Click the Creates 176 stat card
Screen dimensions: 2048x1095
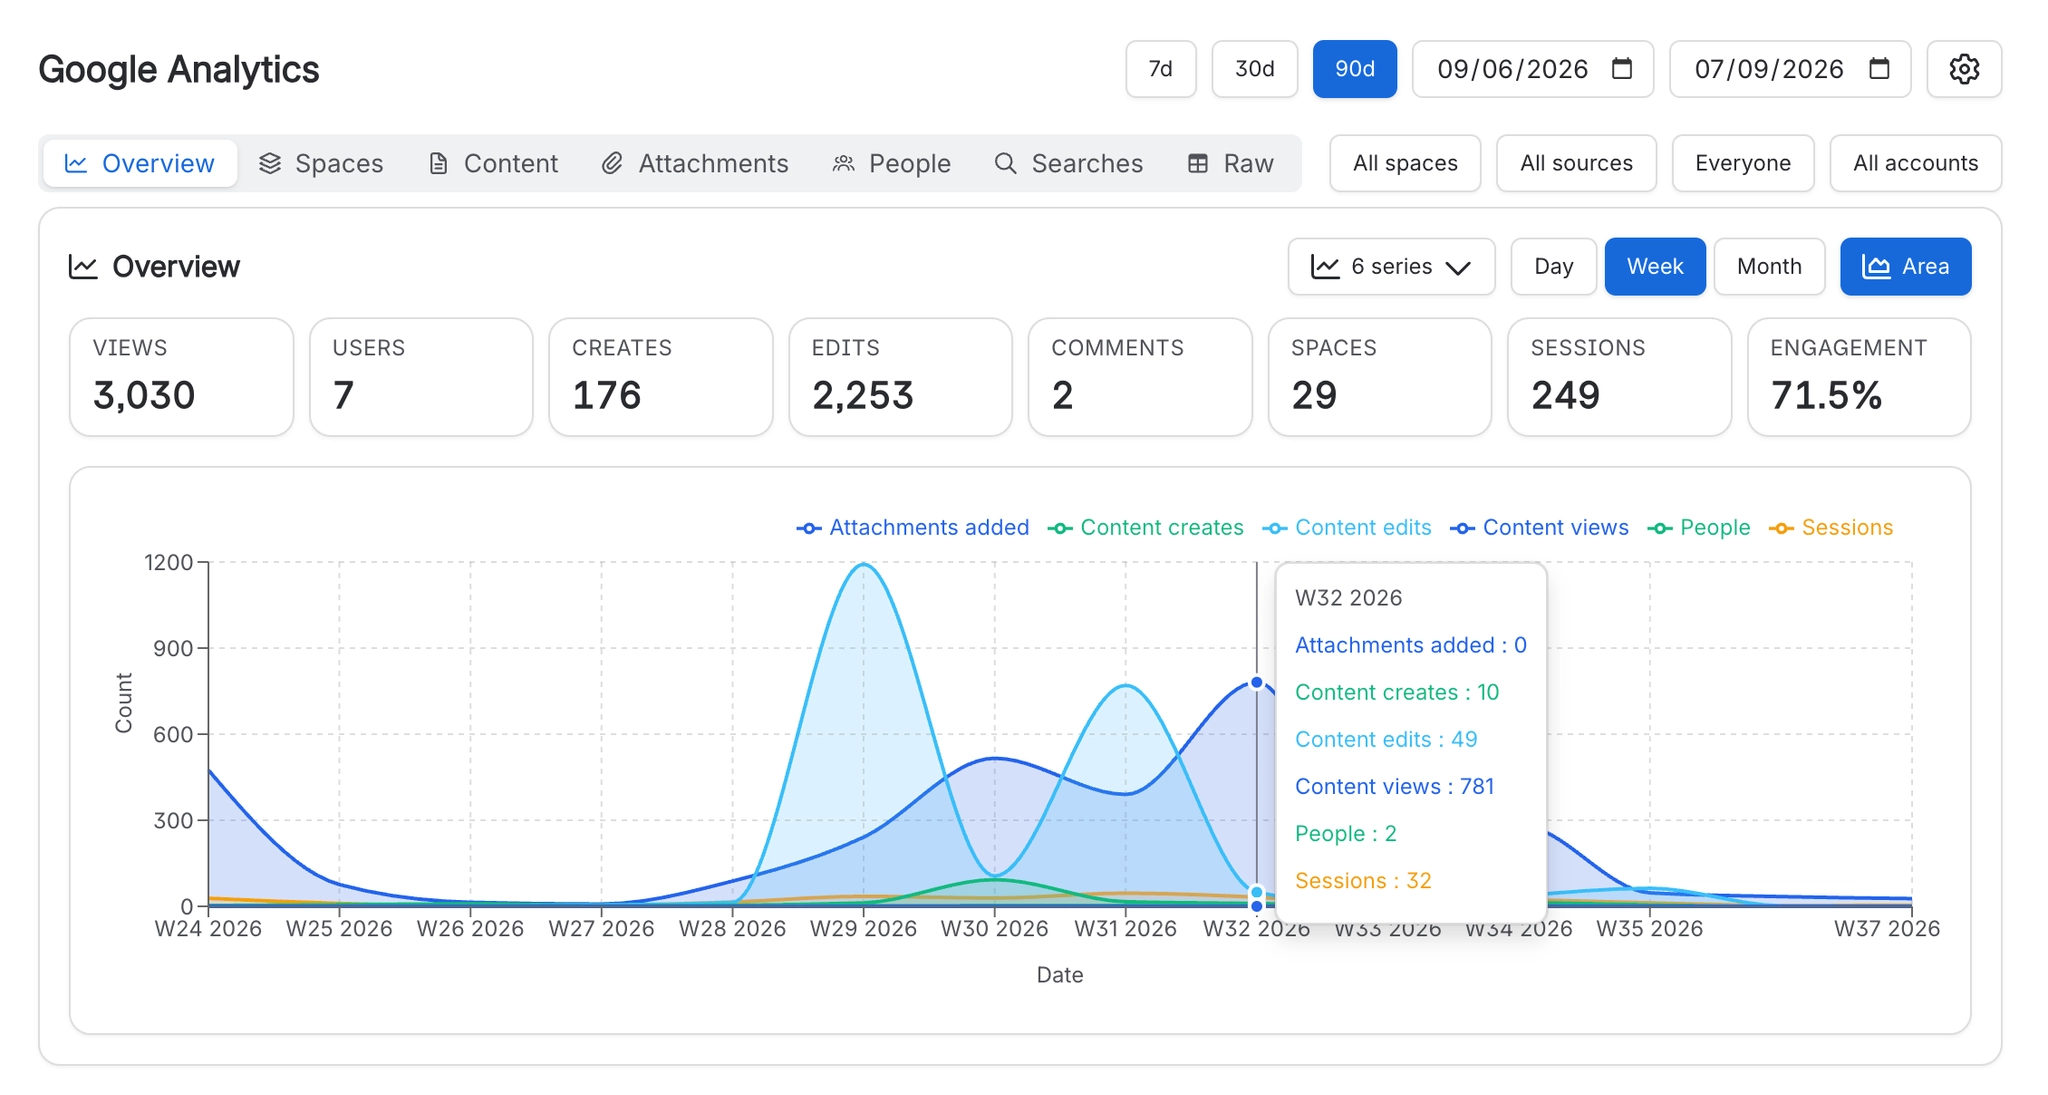[661, 377]
